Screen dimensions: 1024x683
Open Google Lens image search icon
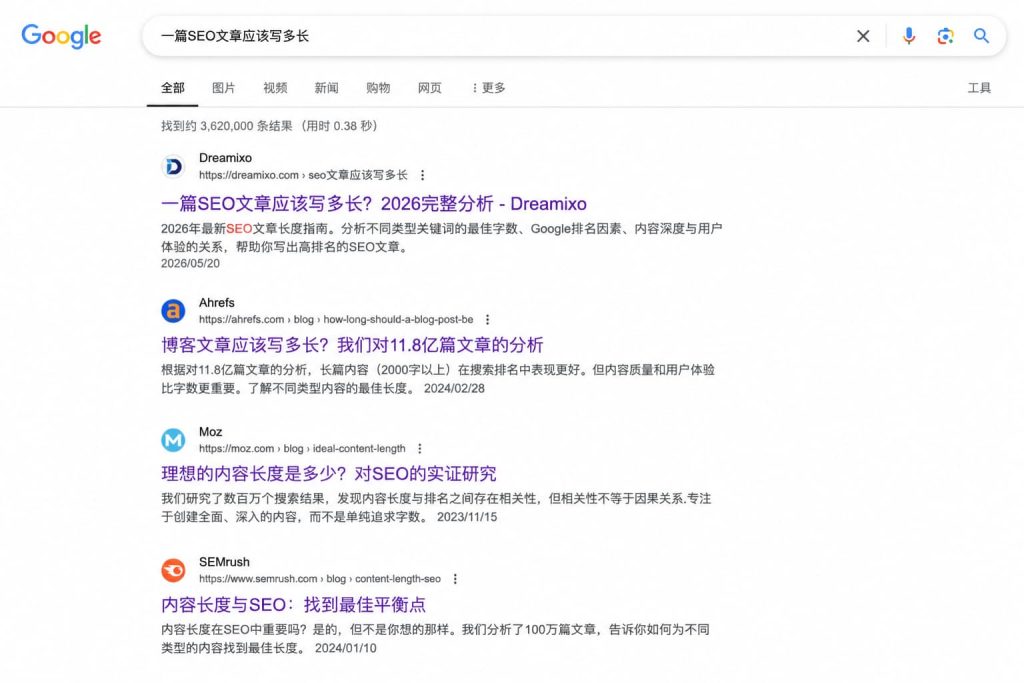pyautogui.click(x=945, y=36)
